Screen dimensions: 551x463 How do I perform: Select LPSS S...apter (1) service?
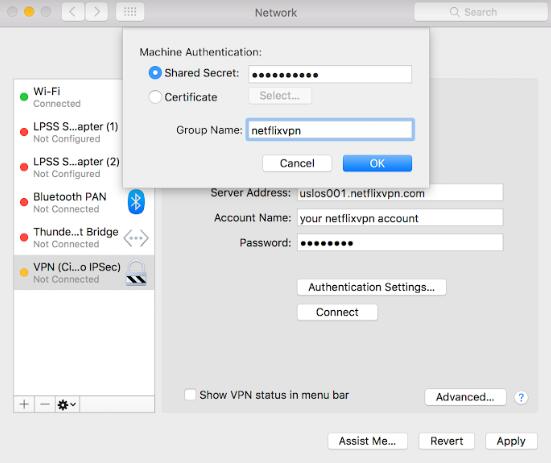click(69, 132)
